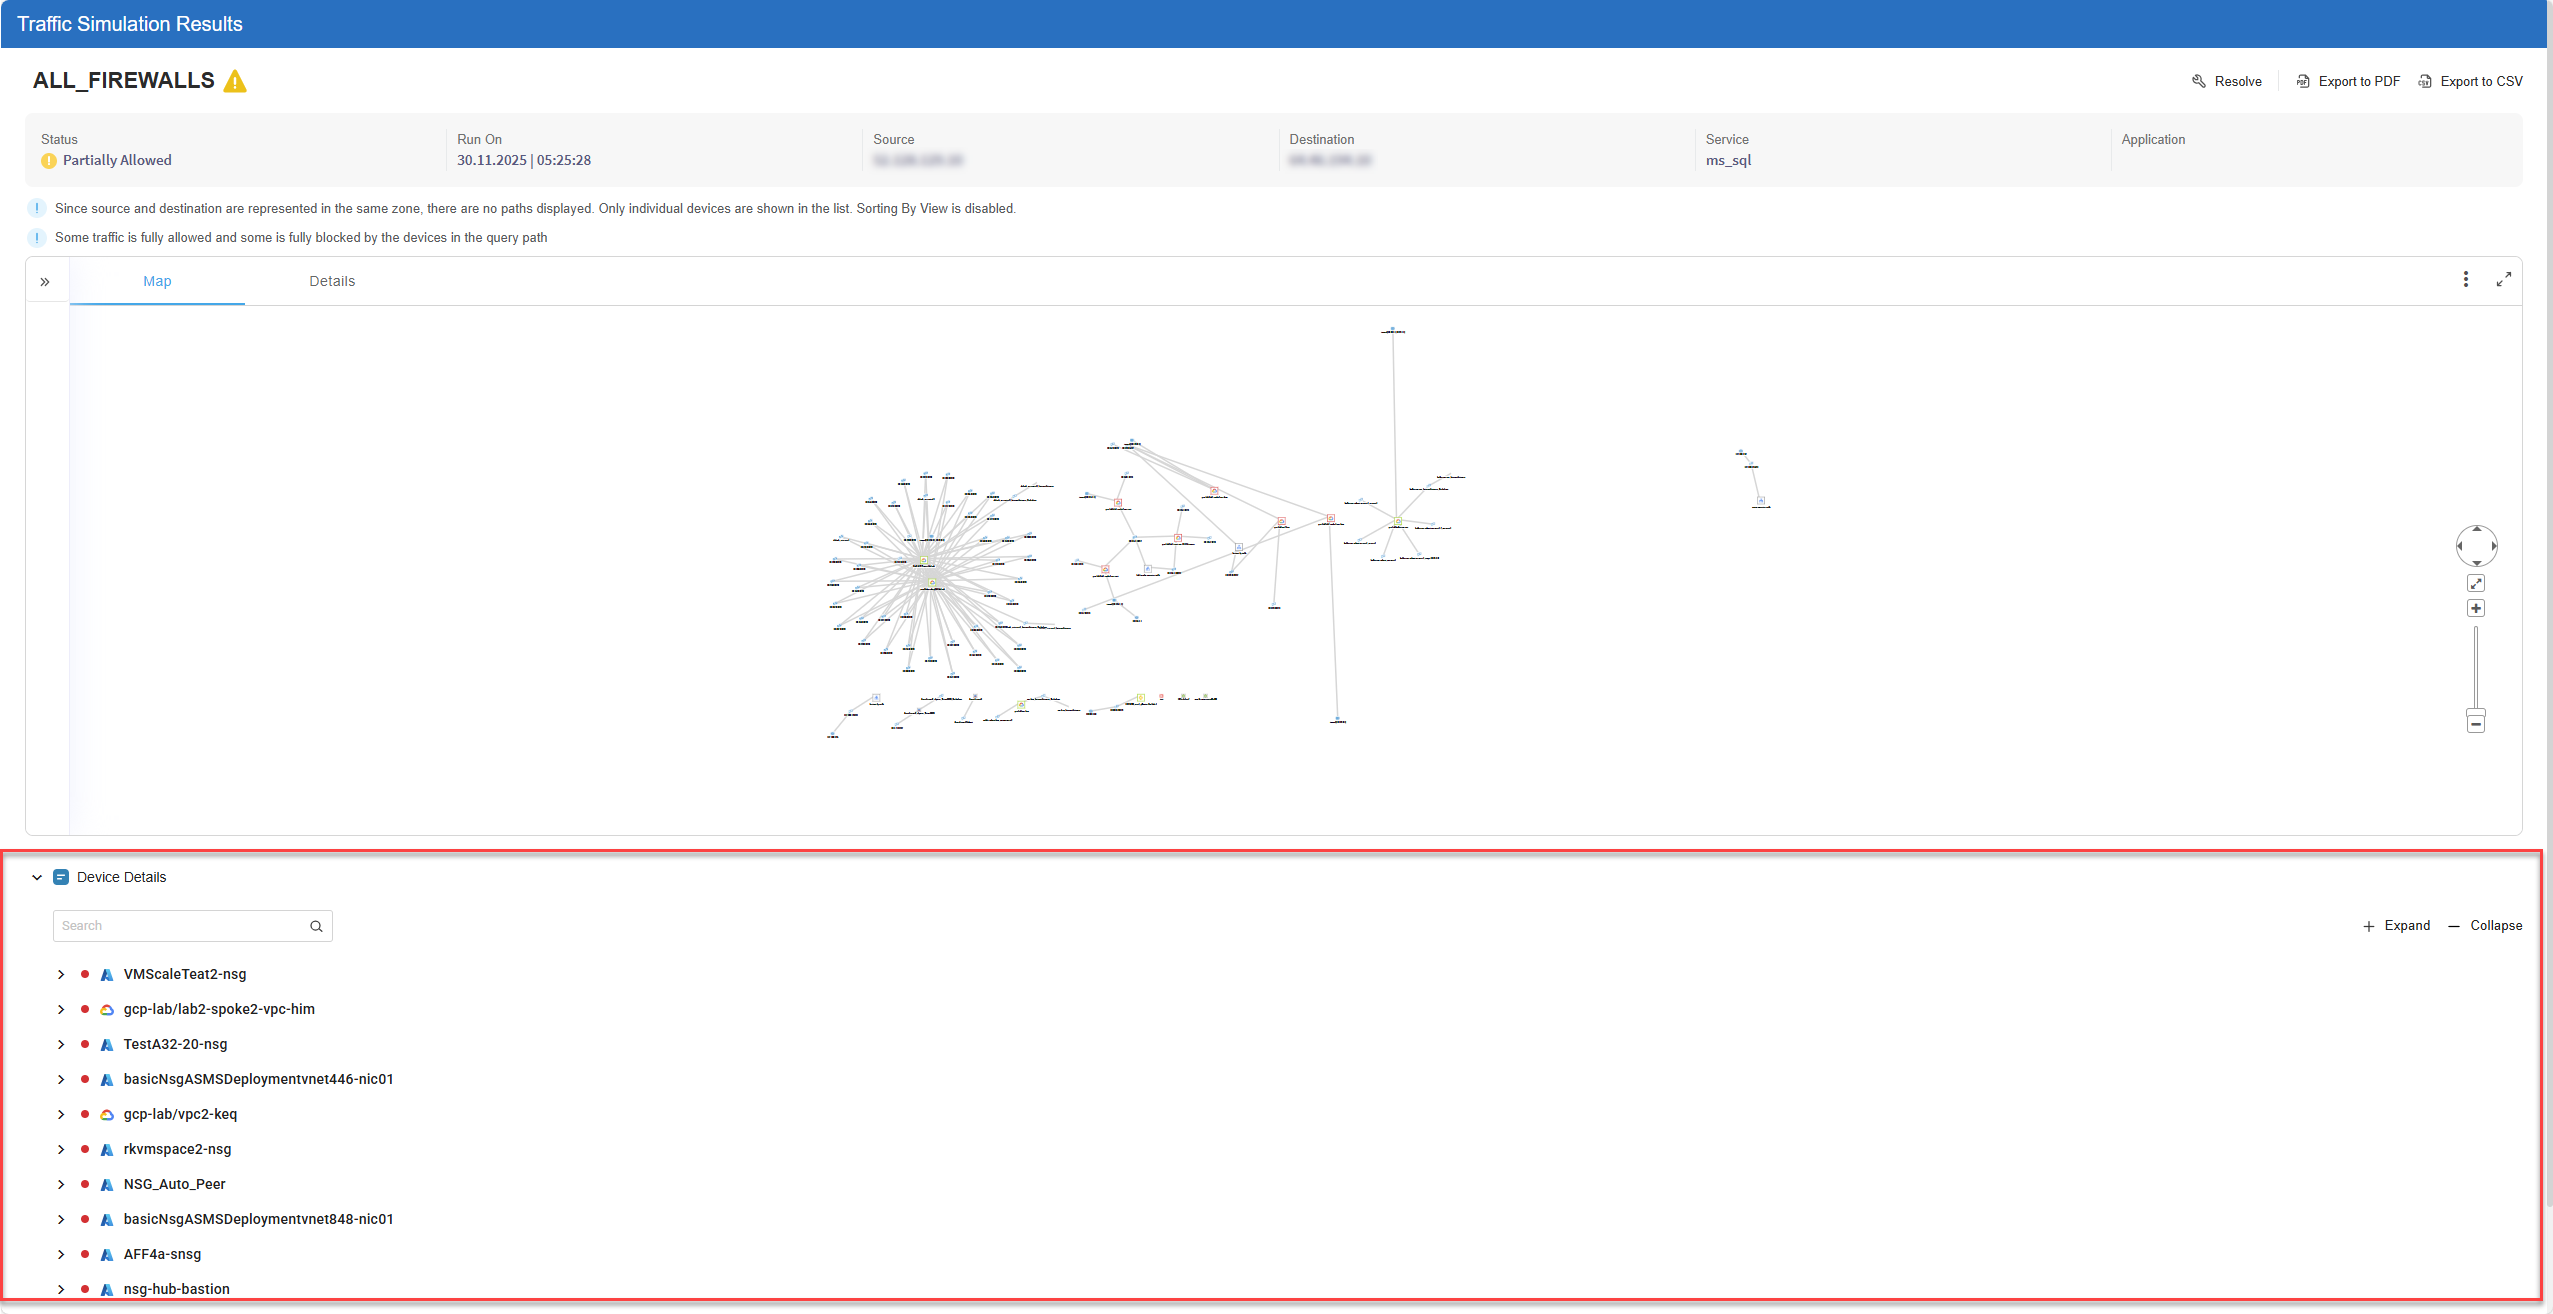Click Export to PDF icon
The width and height of the screenshot is (2553, 1314).
pos(2303,81)
